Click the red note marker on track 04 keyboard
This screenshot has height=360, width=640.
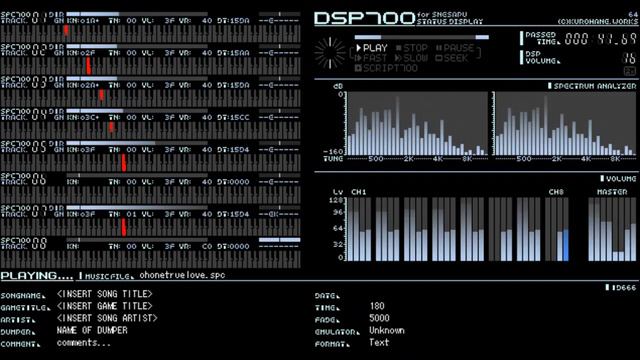111,127
